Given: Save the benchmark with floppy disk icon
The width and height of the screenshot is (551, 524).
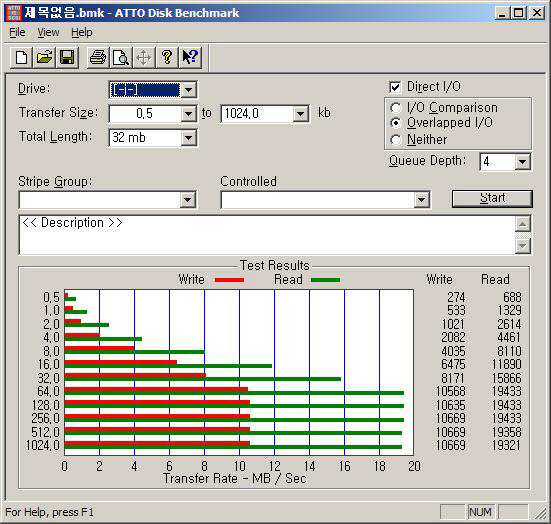Looking at the screenshot, I should pos(67,57).
